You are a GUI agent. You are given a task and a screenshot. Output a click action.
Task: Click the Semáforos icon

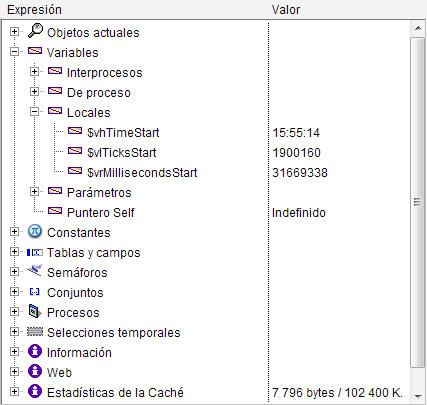click(x=35, y=271)
